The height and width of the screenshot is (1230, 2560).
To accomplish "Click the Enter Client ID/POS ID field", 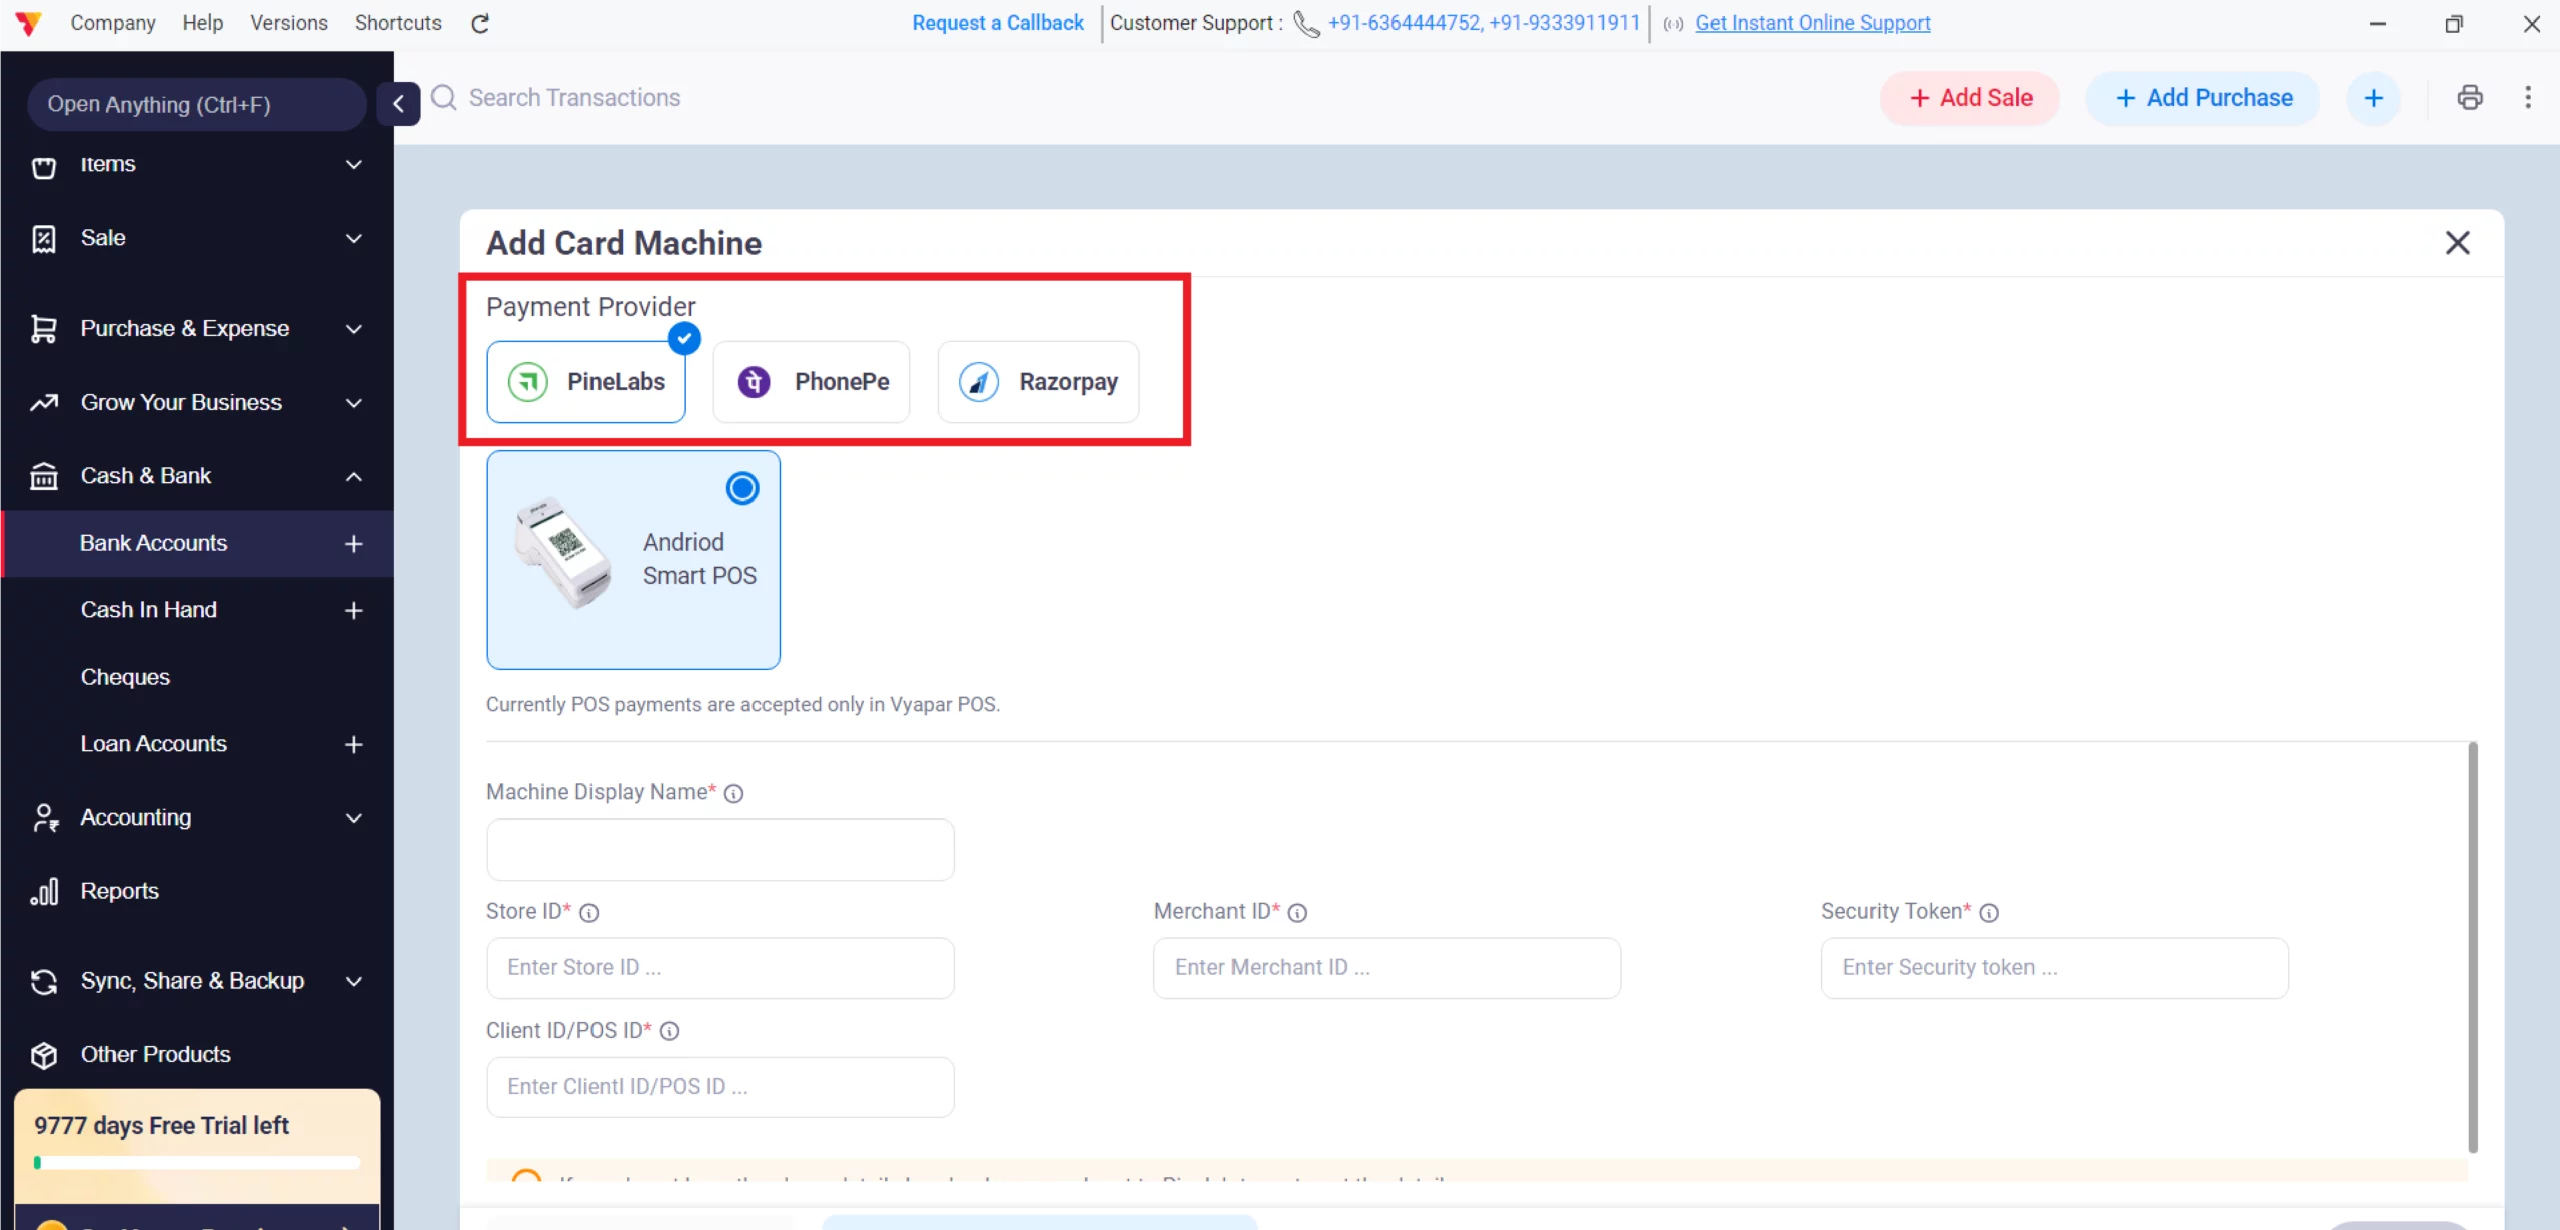I will pos(720,1087).
